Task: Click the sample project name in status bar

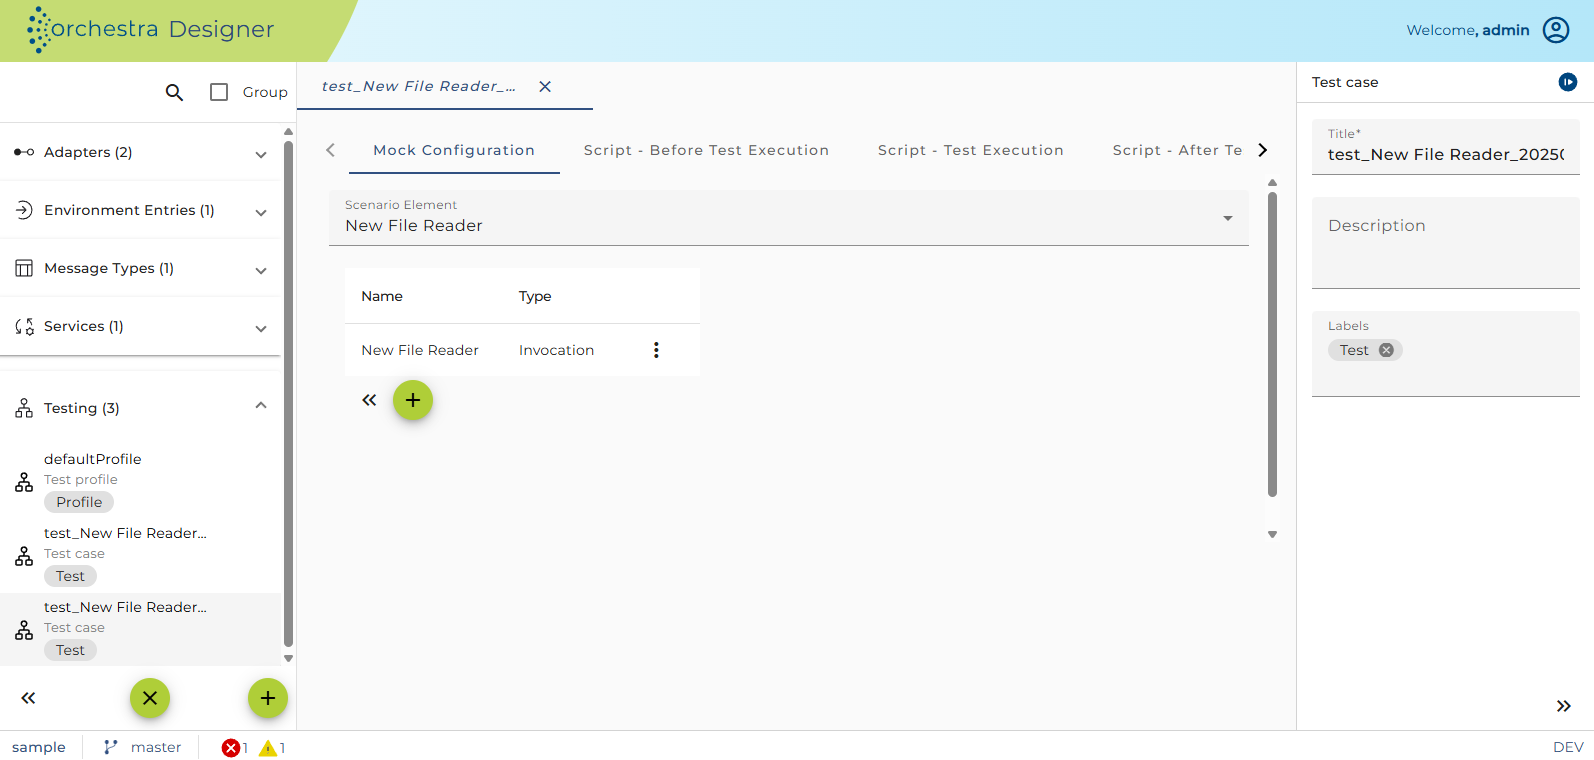Action: 39,747
